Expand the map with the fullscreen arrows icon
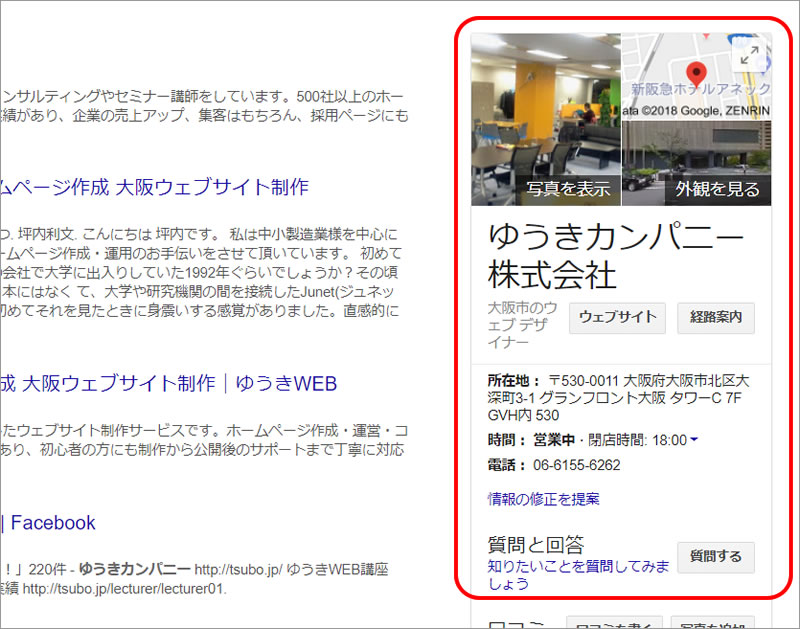This screenshot has width=800, height=629. (x=749, y=55)
